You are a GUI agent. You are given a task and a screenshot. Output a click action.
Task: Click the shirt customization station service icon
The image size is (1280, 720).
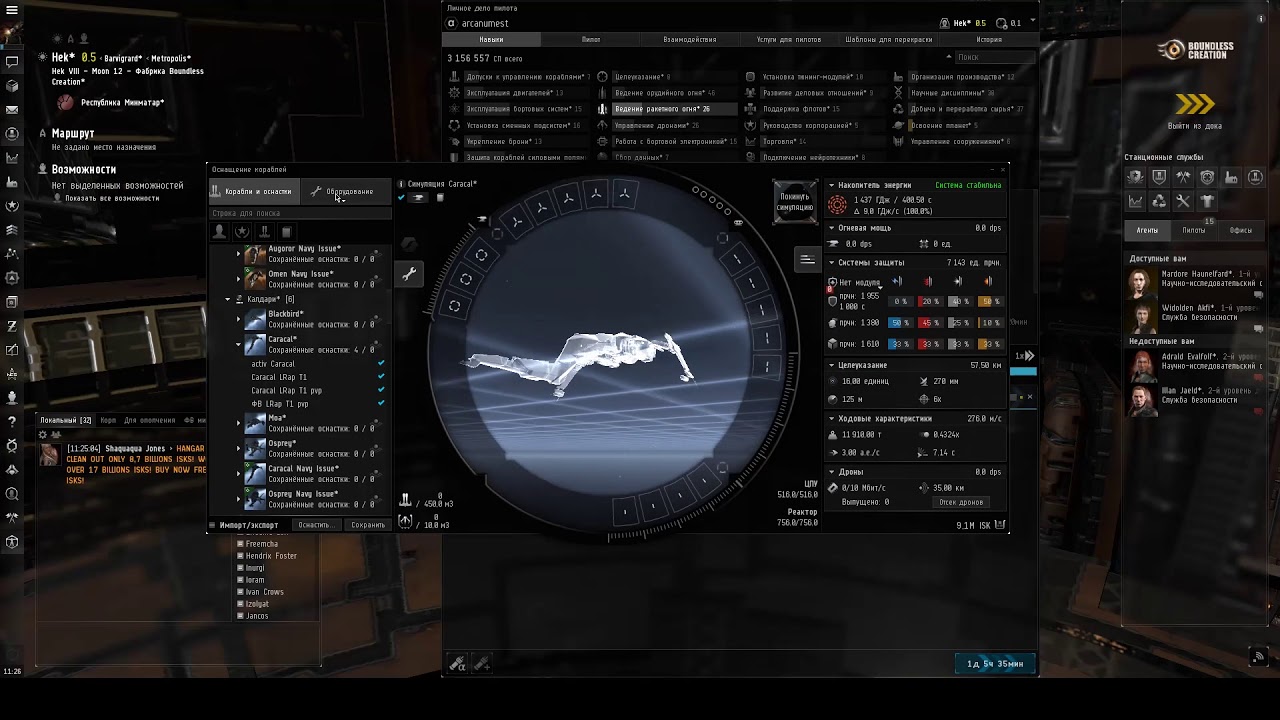tap(1207, 201)
